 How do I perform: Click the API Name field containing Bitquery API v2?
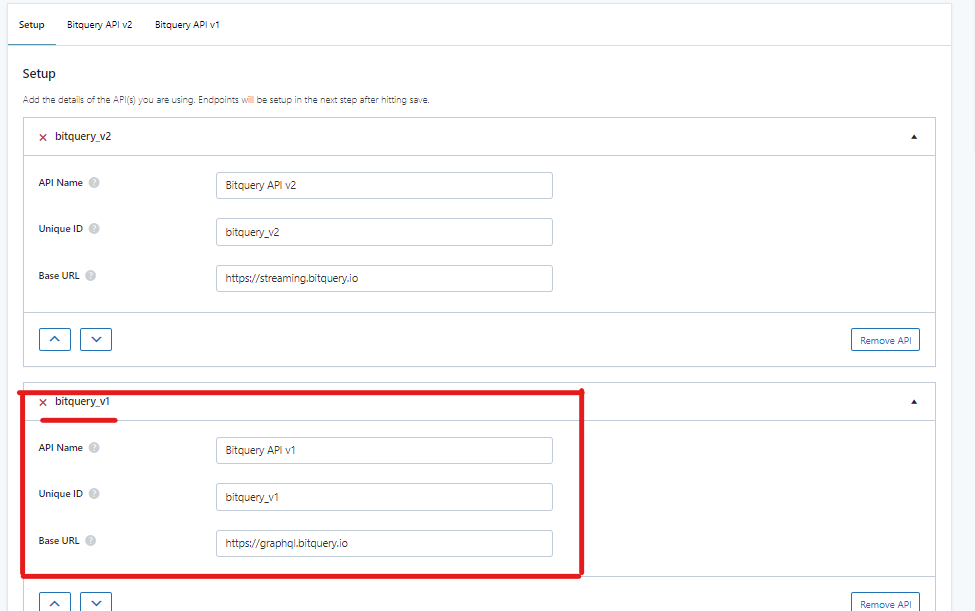point(384,185)
